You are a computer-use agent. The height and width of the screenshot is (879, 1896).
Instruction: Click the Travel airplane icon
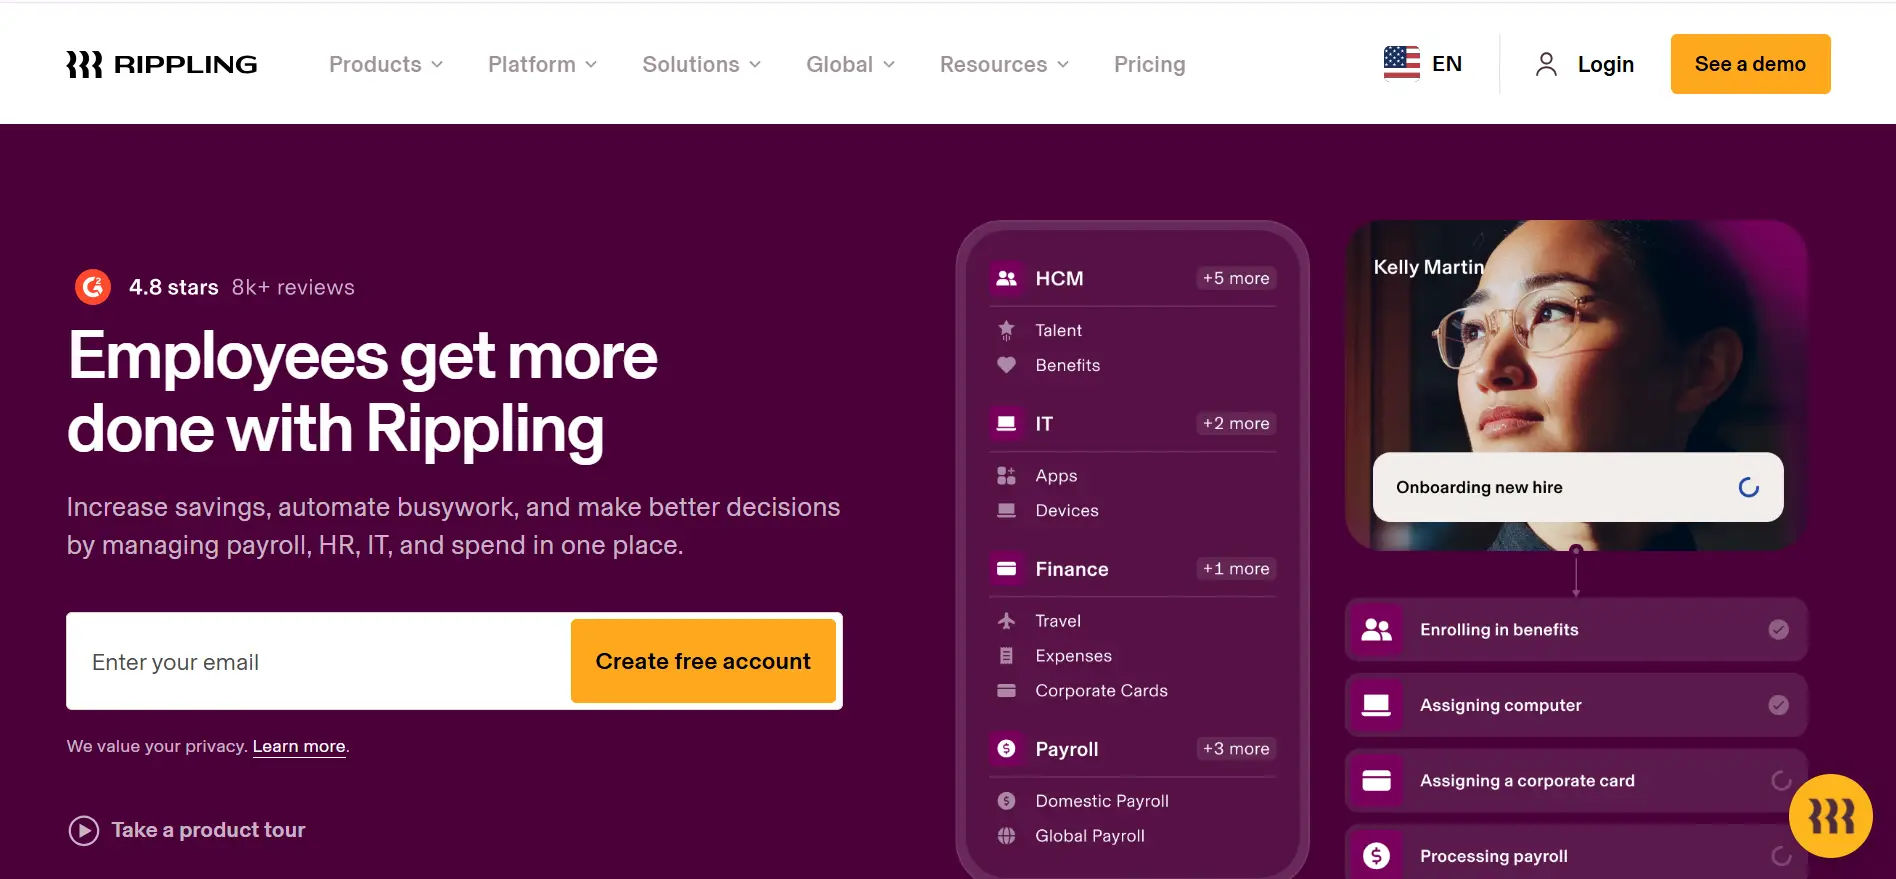tap(1006, 621)
